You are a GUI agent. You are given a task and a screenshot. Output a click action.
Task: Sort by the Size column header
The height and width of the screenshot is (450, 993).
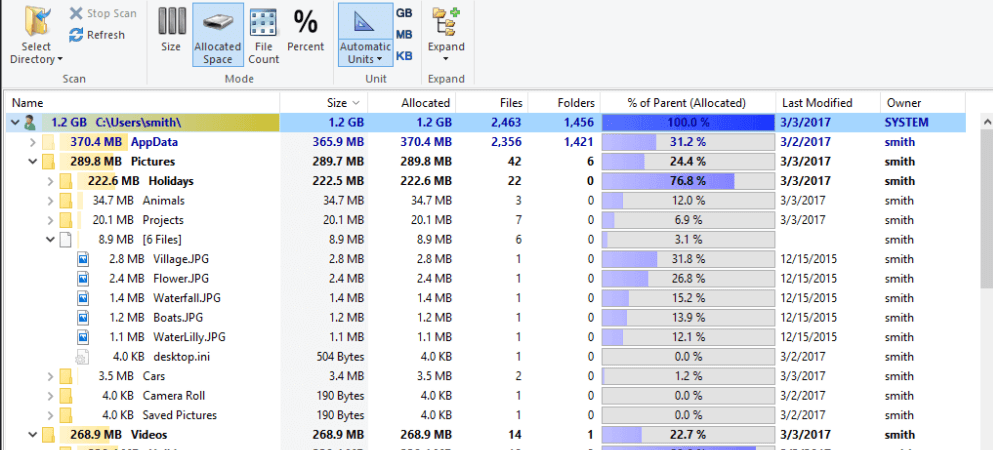[x=323, y=102]
